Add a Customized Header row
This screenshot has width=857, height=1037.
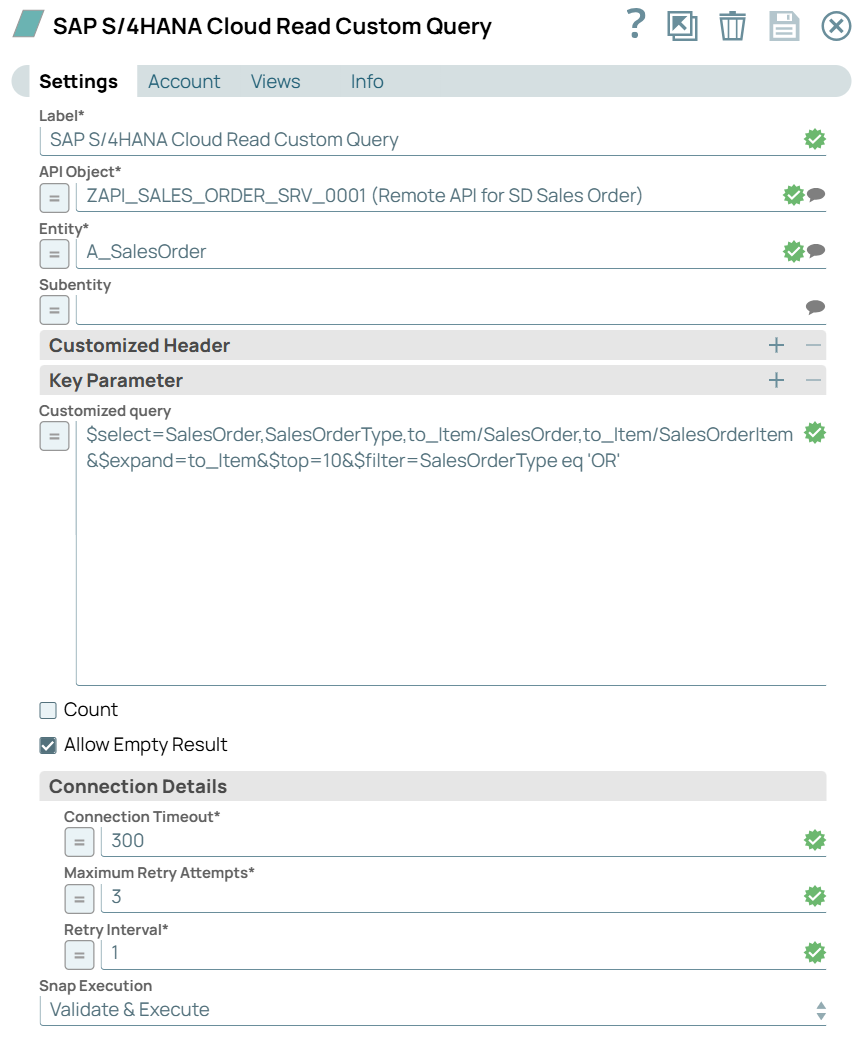tap(776, 345)
